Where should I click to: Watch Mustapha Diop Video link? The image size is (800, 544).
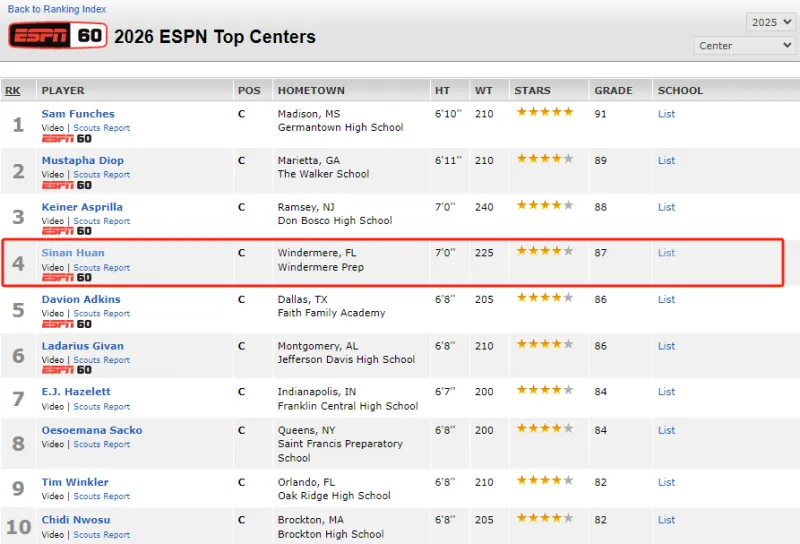(53, 175)
